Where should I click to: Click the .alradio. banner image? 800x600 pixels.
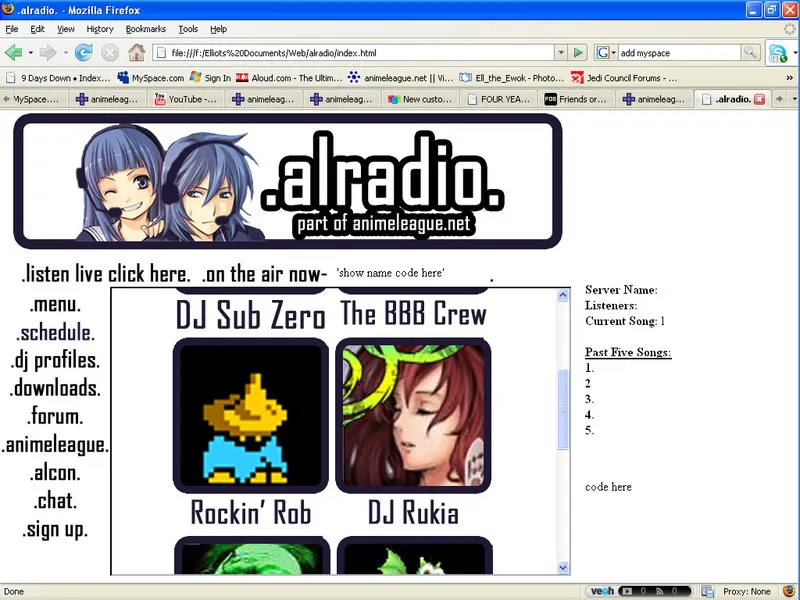[x=288, y=181]
